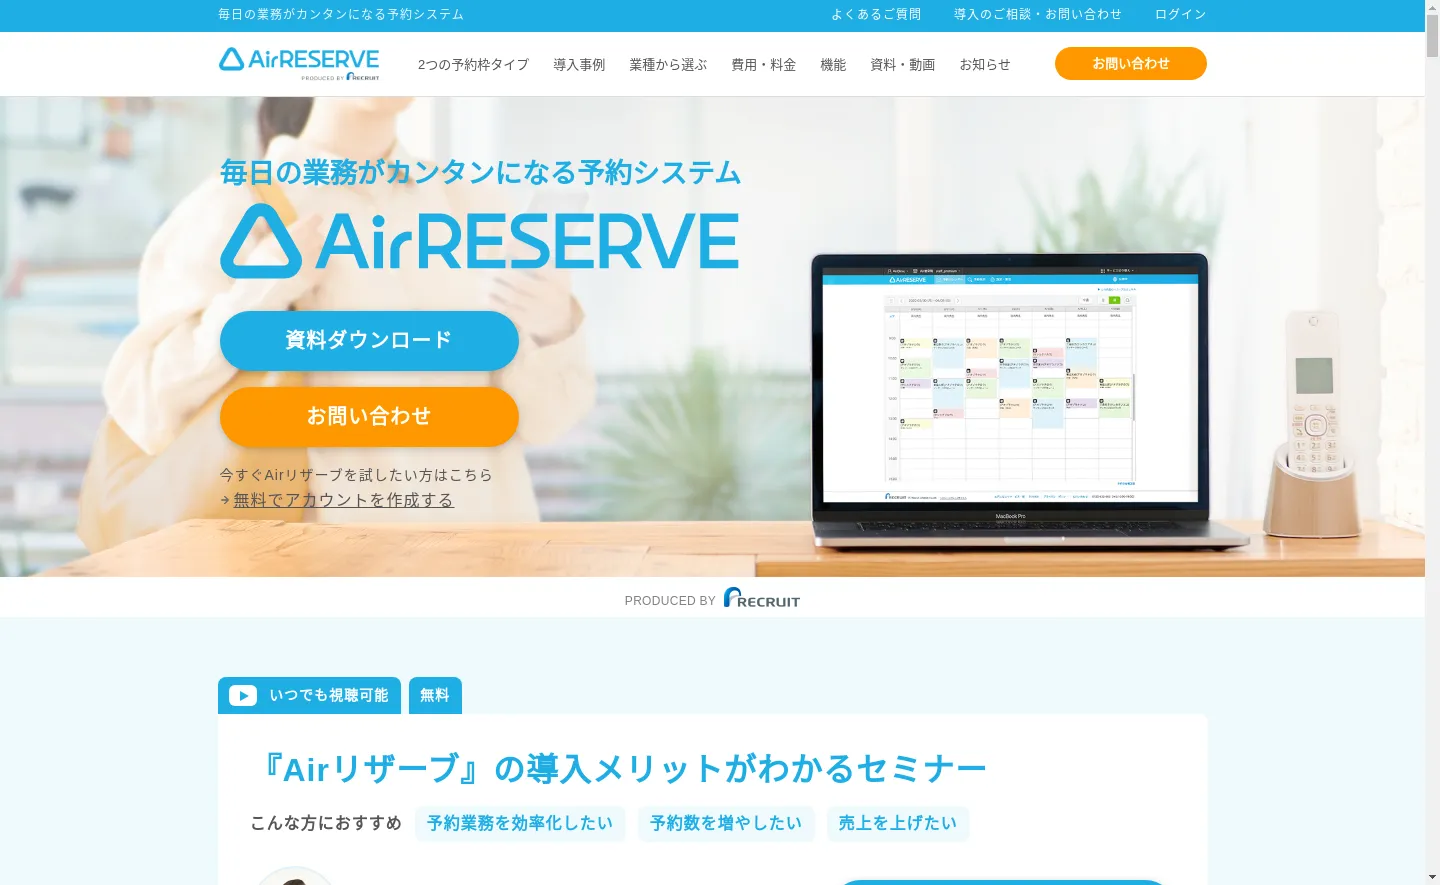Click the ログイン link
1440x885 pixels.
tap(1181, 15)
